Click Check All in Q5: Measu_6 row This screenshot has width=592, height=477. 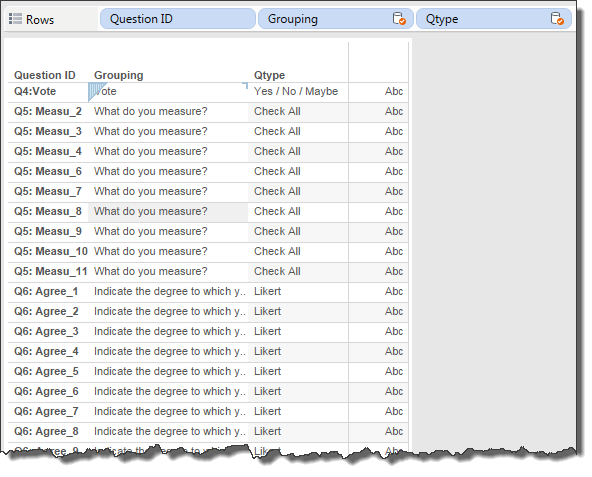pos(277,171)
